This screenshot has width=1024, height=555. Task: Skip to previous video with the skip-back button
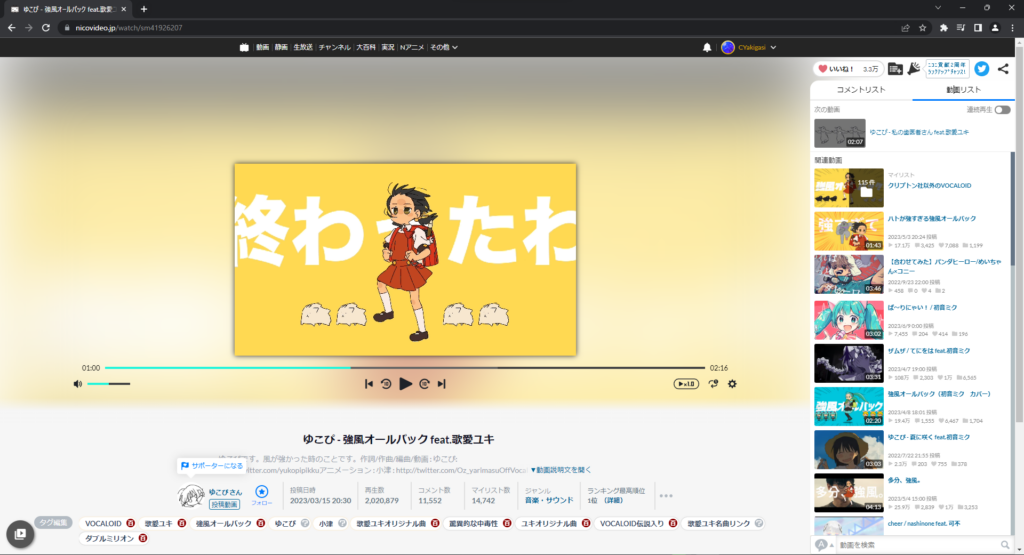(368, 384)
